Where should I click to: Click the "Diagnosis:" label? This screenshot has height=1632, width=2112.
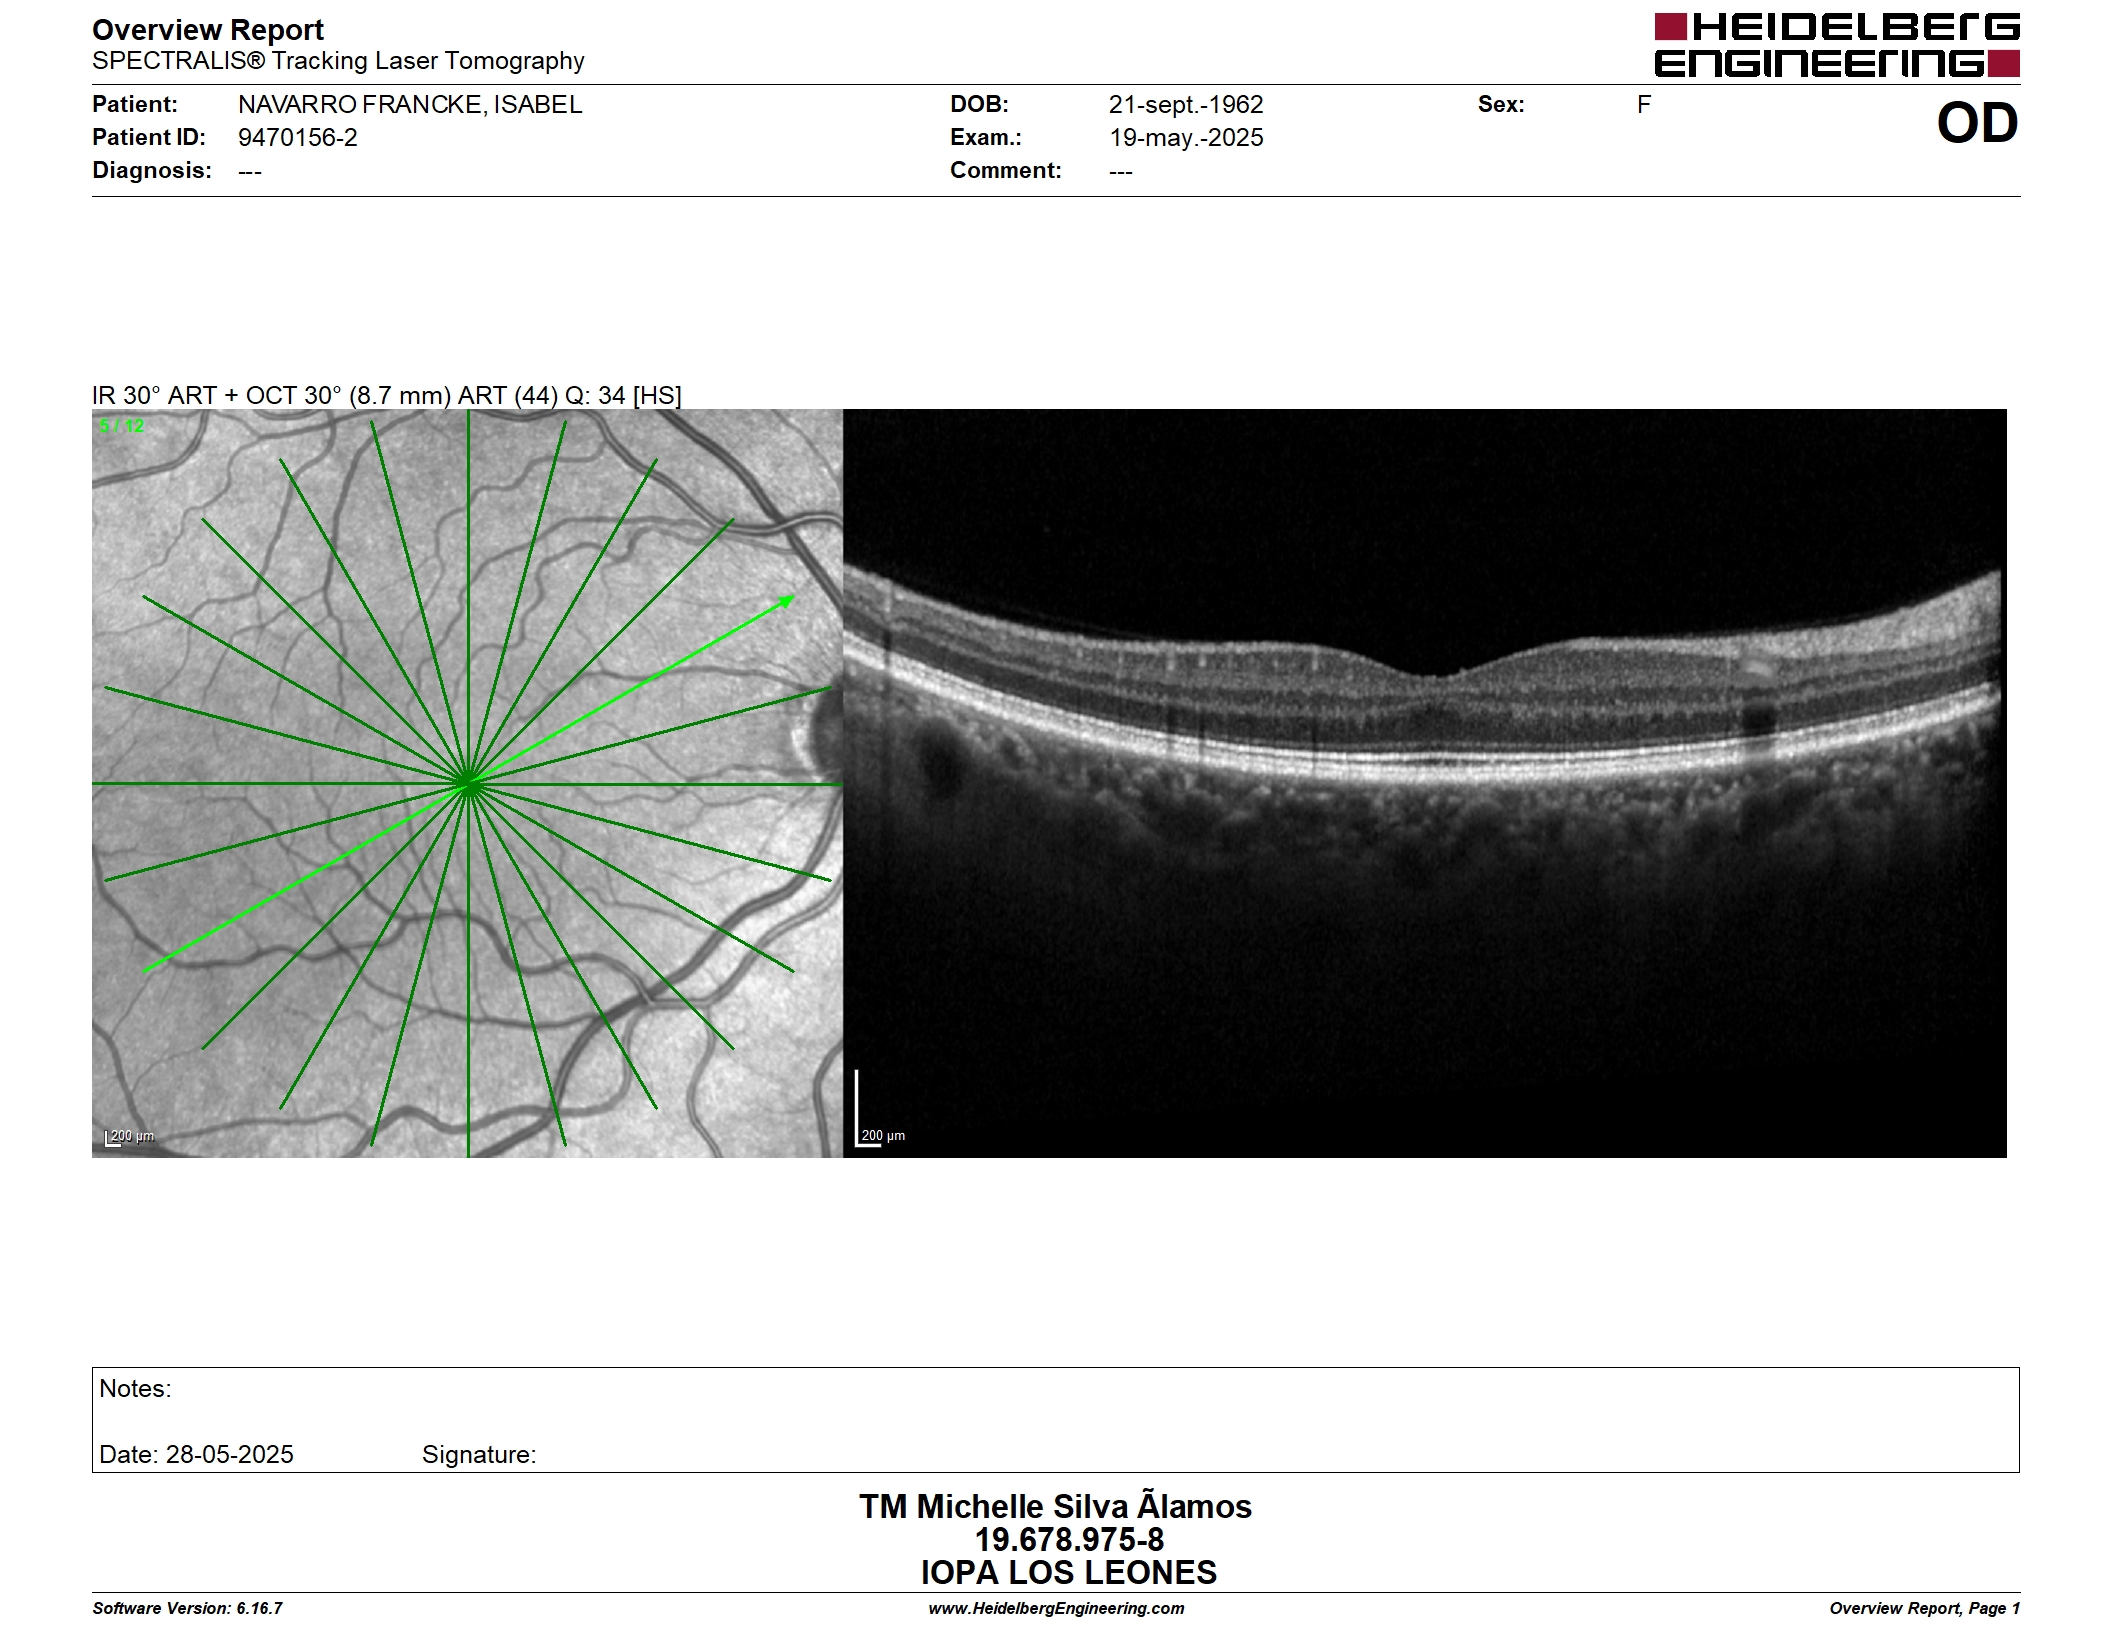[x=152, y=170]
